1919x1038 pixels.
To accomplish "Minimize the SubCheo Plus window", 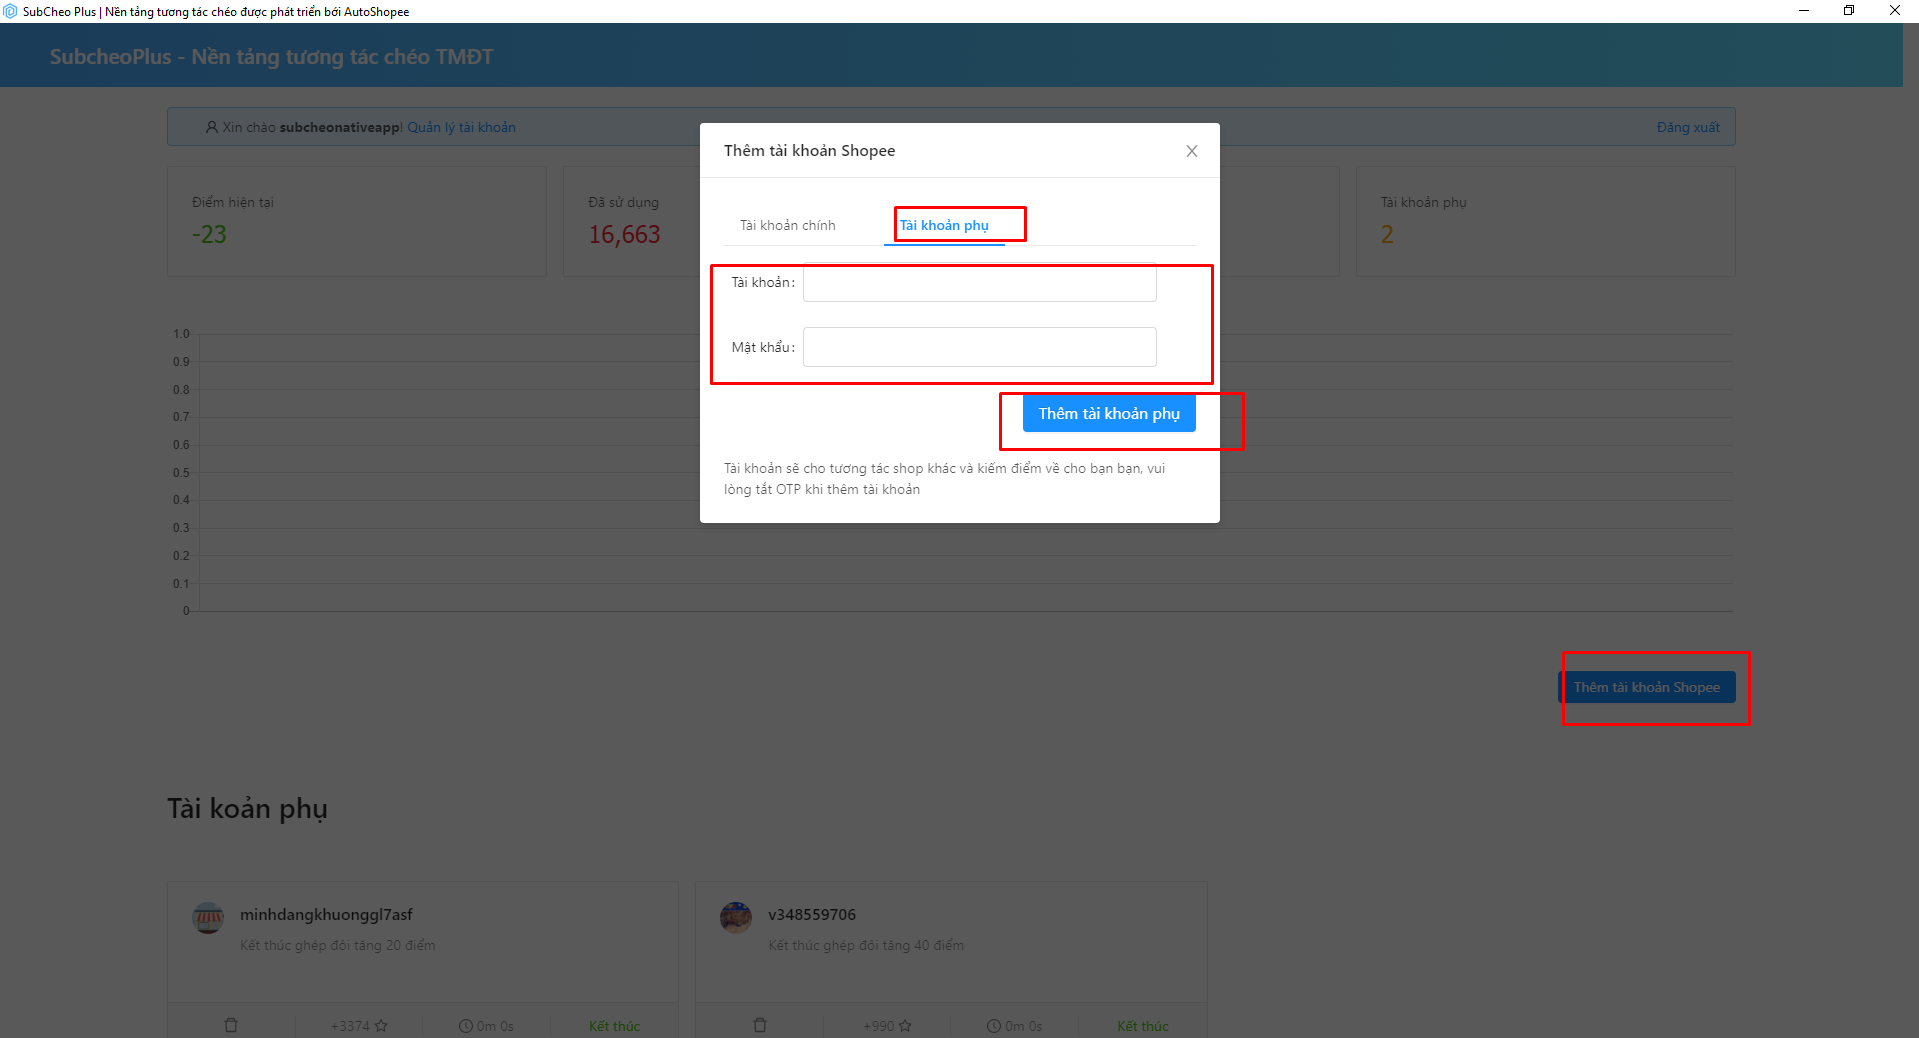I will tap(1804, 11).
